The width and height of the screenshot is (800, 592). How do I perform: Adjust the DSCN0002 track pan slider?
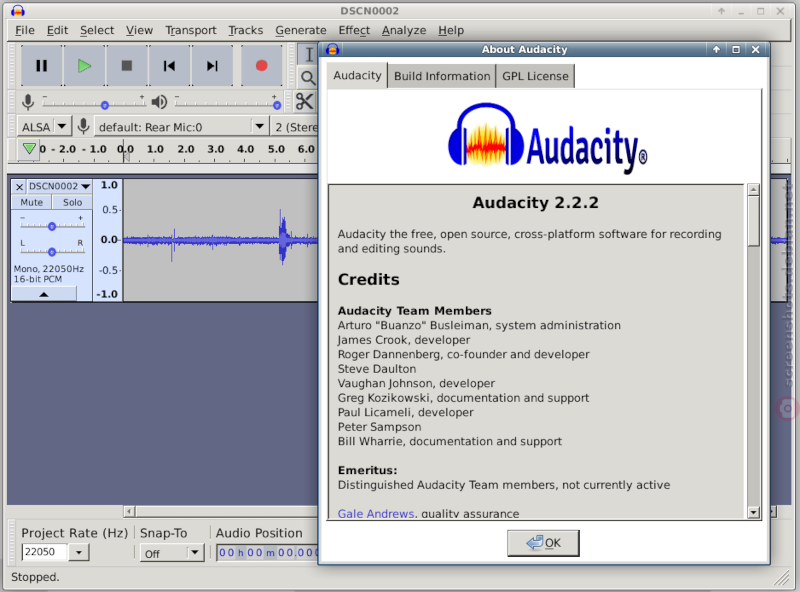point(52,252)
